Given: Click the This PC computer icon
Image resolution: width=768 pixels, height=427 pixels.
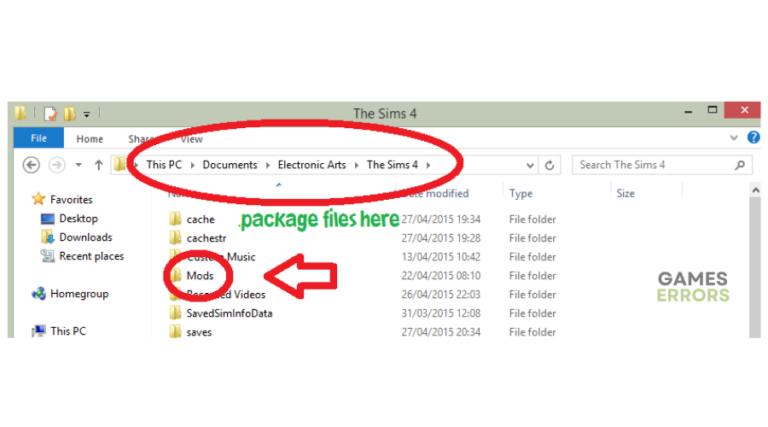Looking at the screenshot, I should coord(39,331).
